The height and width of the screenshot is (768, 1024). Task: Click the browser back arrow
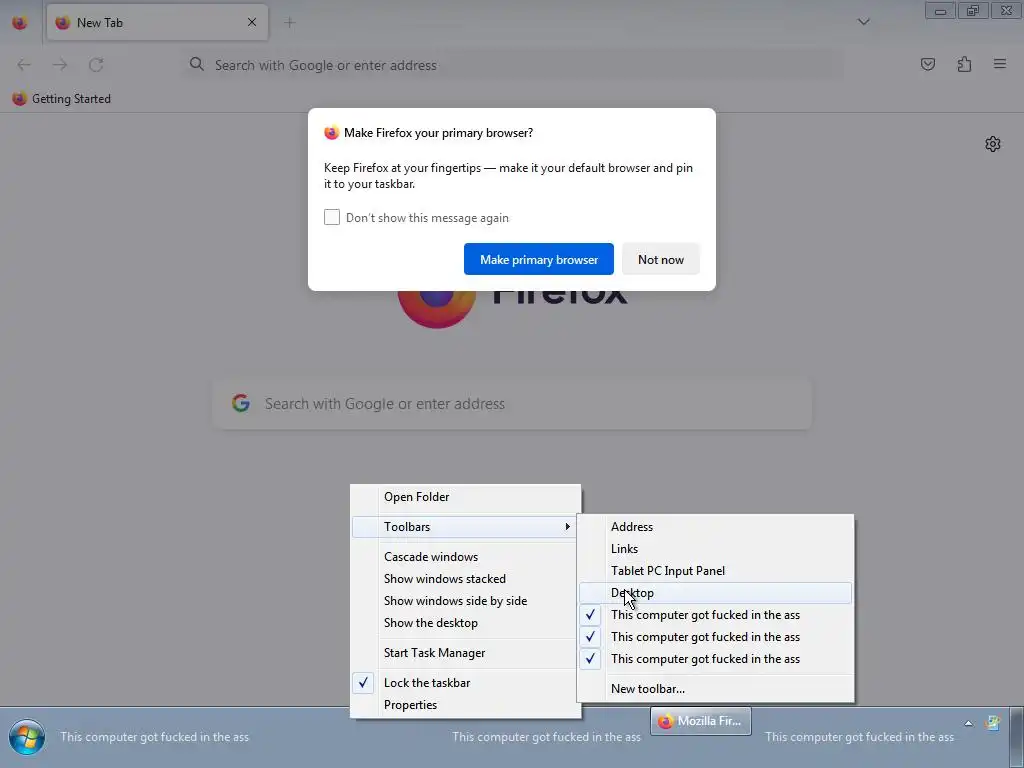pyautogui.click(x=24, y=65)
